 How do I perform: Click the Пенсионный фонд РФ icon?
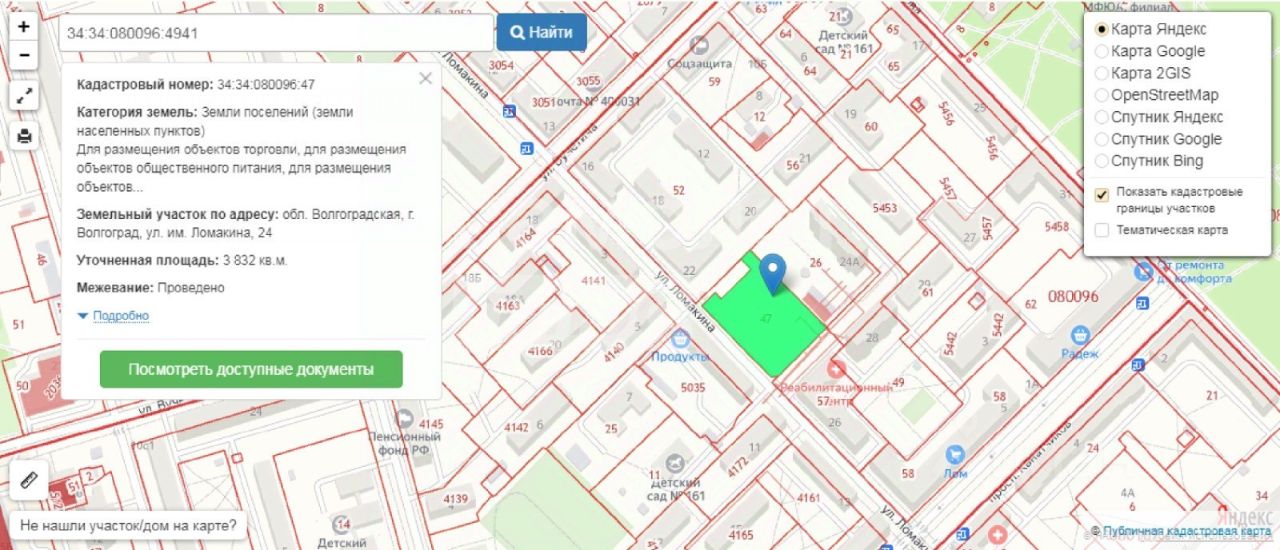click(405, 417)
